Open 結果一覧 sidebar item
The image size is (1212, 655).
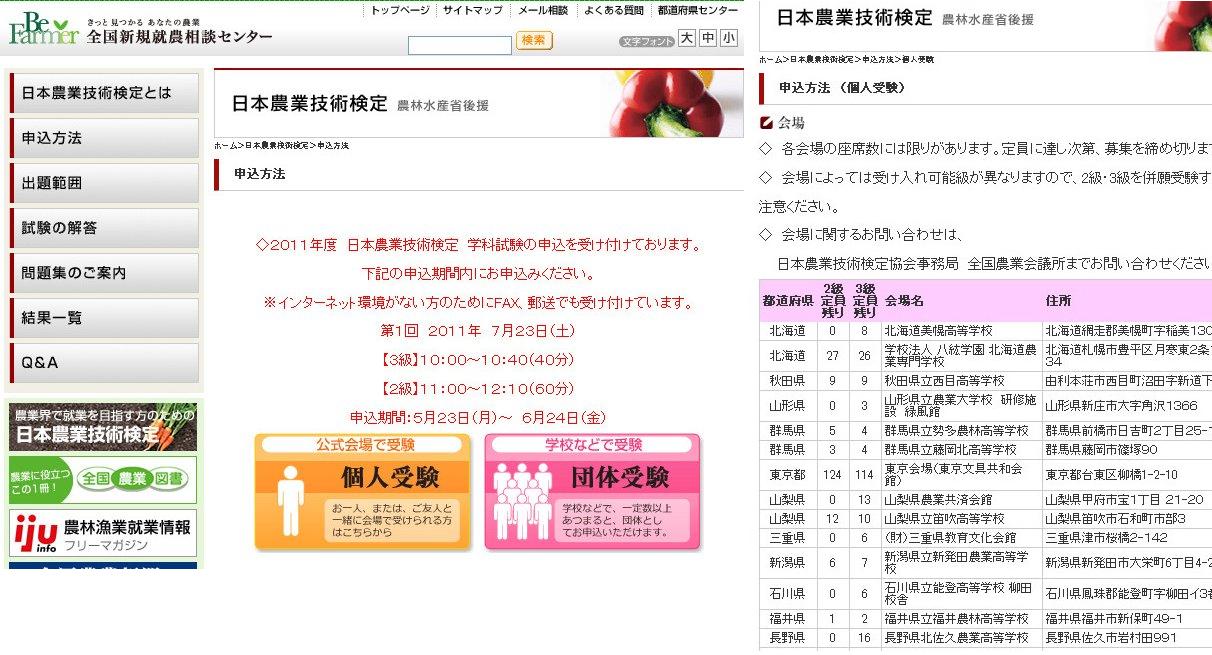104,318
